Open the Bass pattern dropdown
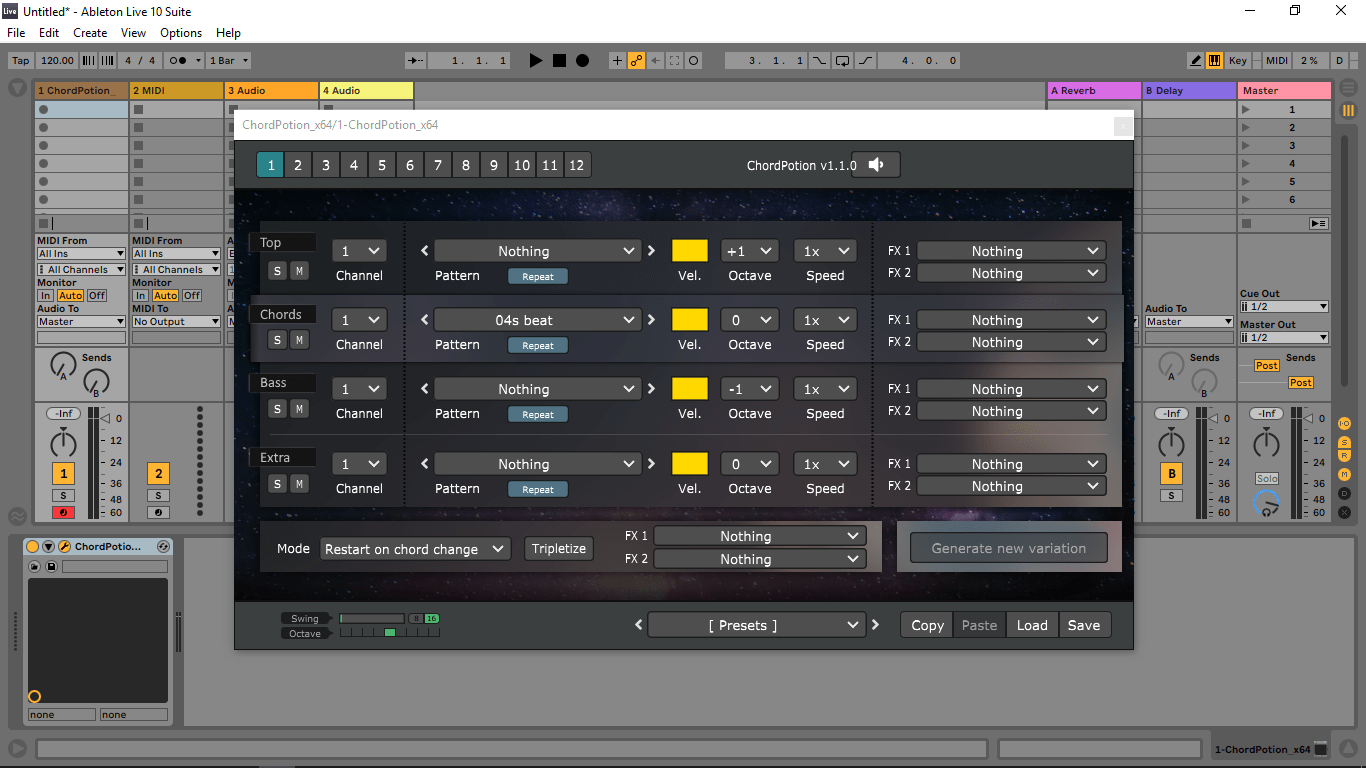The image size is (1366, 768). 537,389
